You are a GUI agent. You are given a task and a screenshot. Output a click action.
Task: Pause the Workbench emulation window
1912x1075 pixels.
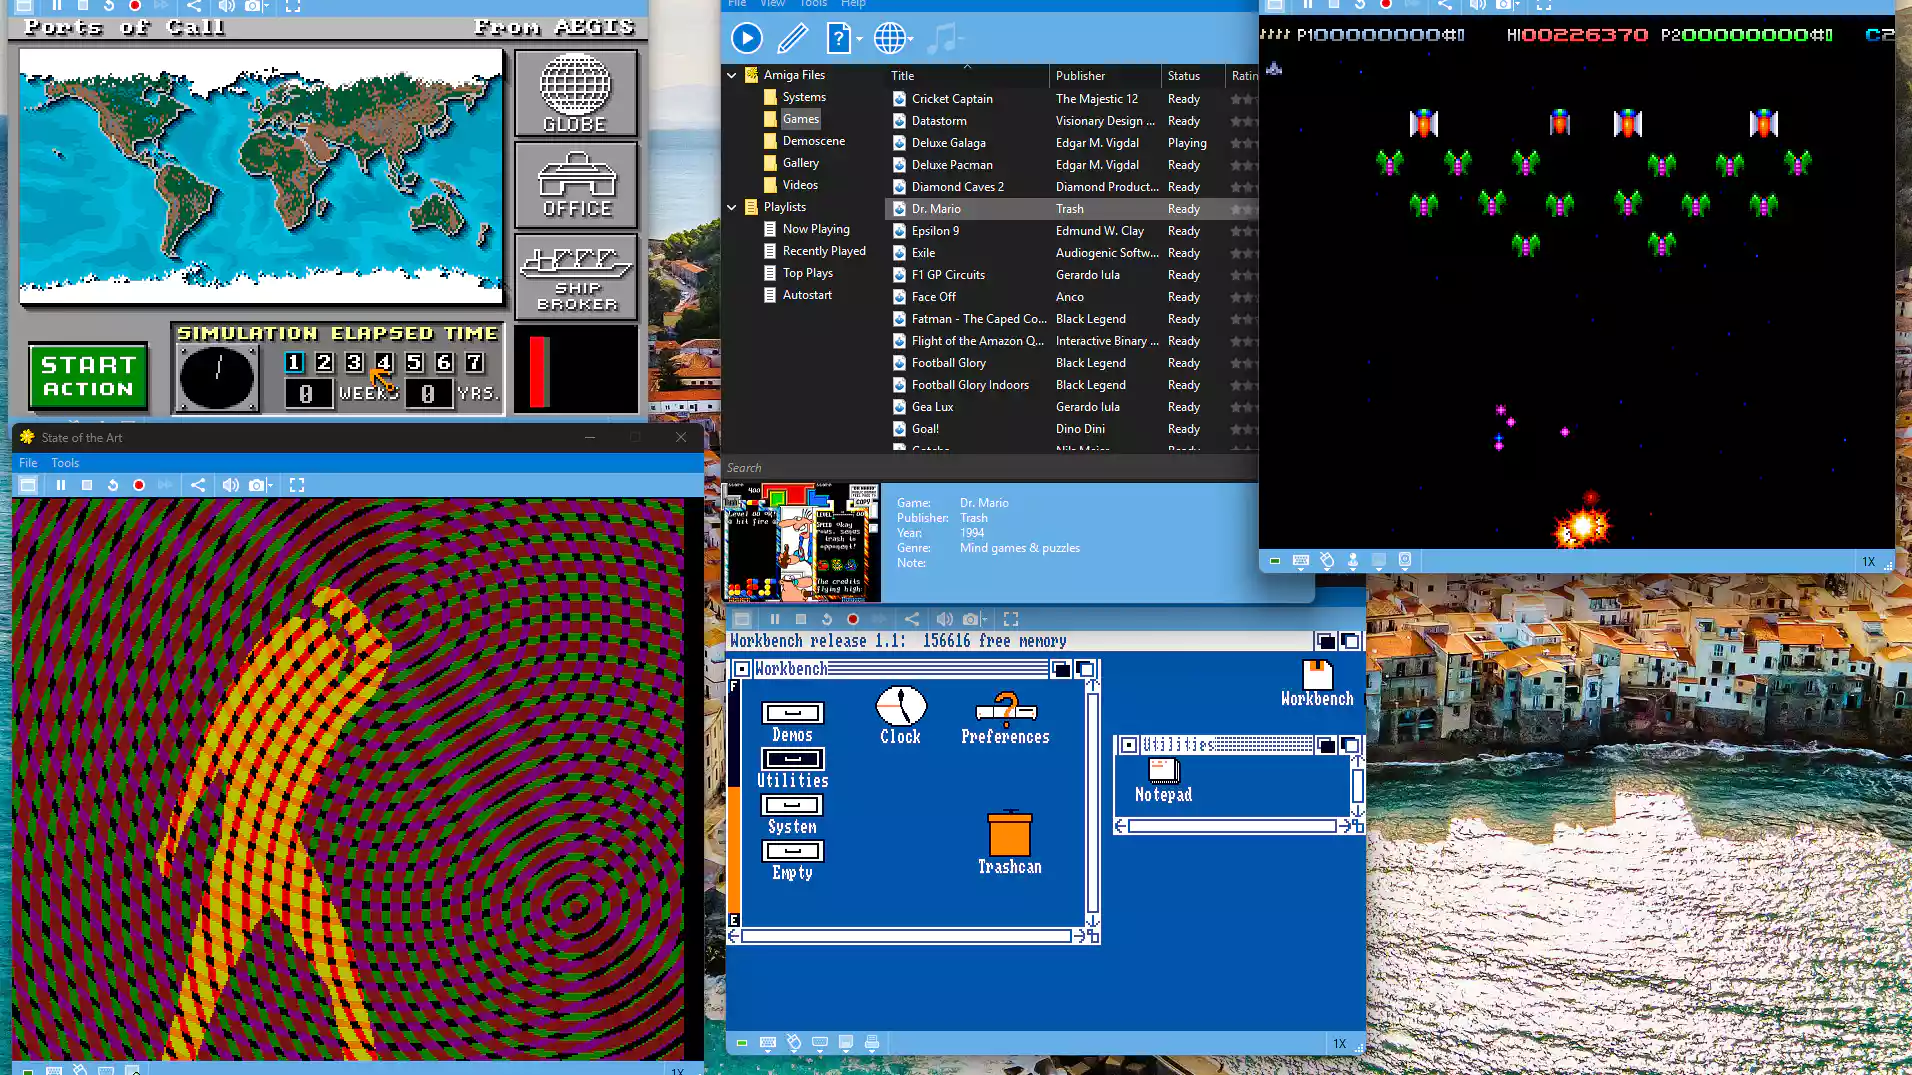point(775,619)
